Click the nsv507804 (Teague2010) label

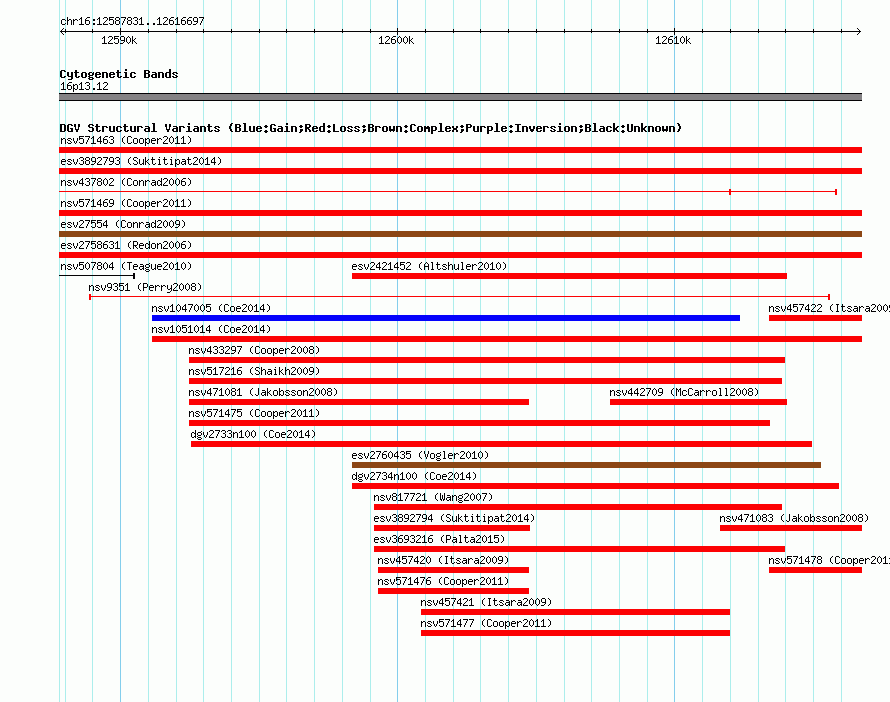tap(126, 266)
